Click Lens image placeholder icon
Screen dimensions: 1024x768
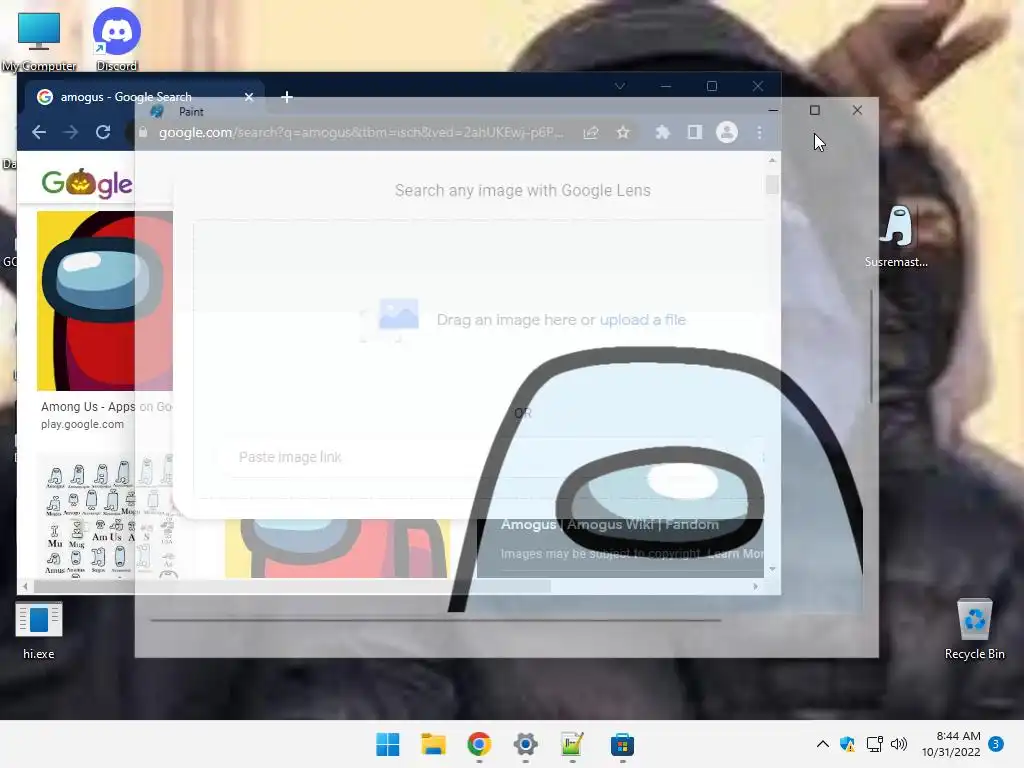pyautogui.click(x=391, y=319)
